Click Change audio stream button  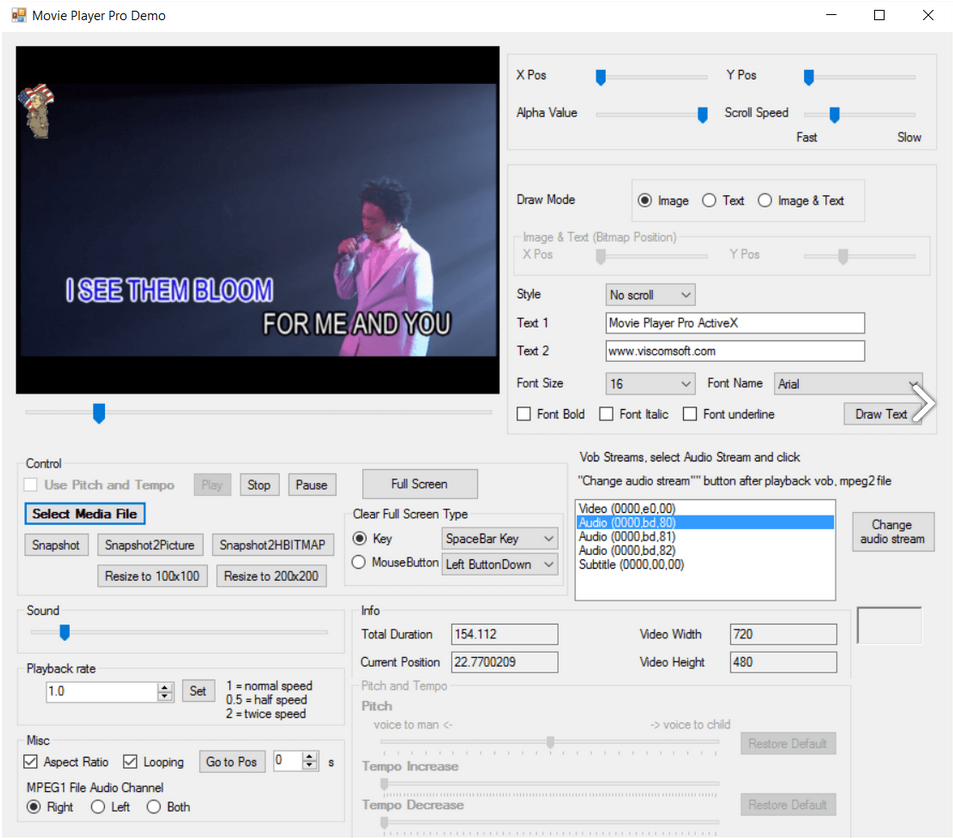(893, 532)
